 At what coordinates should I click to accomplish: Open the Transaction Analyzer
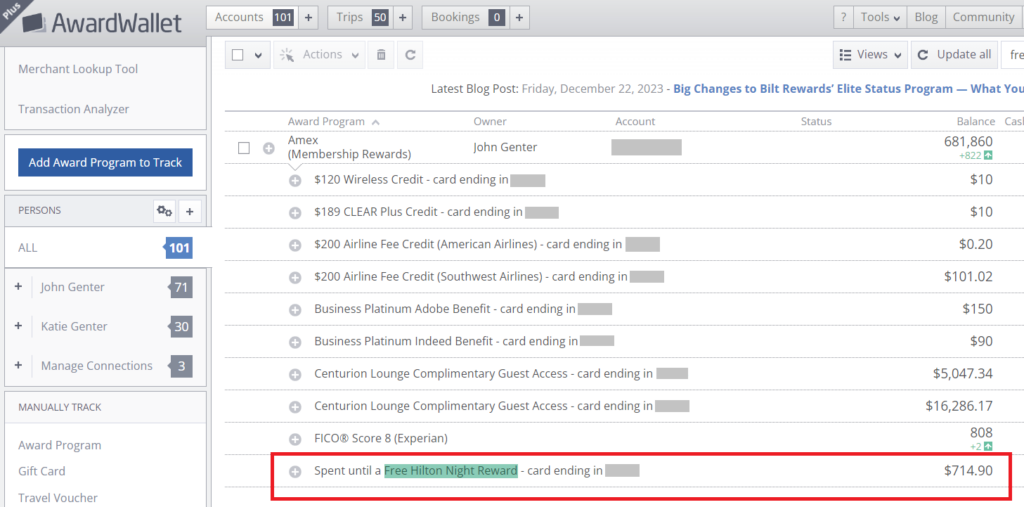(x=74, y=109)
